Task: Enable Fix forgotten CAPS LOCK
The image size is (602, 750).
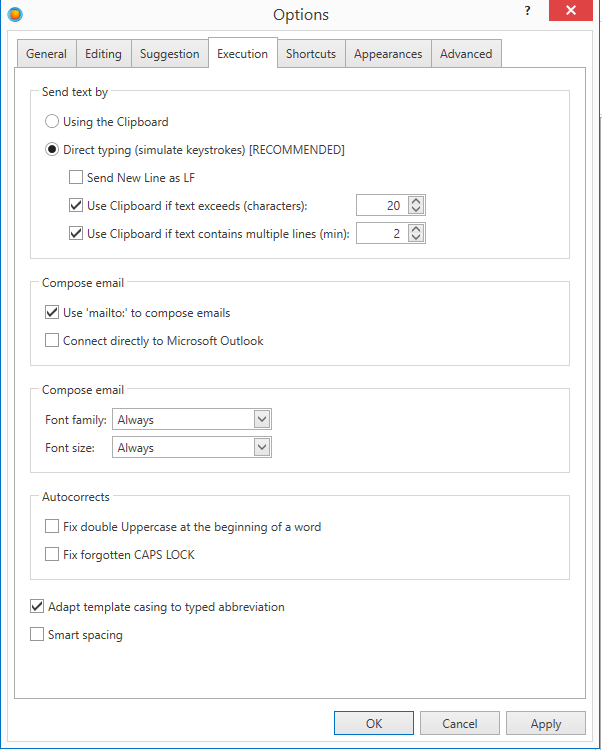Action: coord(53,554)
